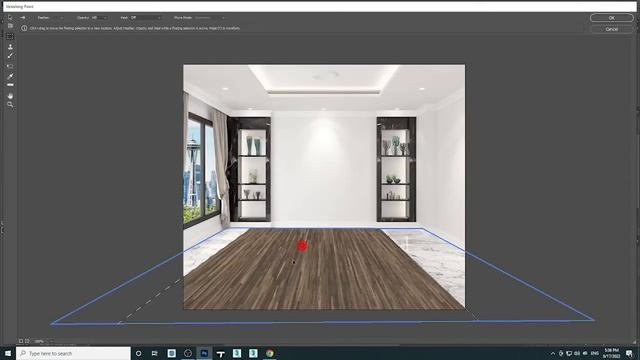
Task: Select the Hand tool
Action: pyautogui.click(x=10, y=96)
